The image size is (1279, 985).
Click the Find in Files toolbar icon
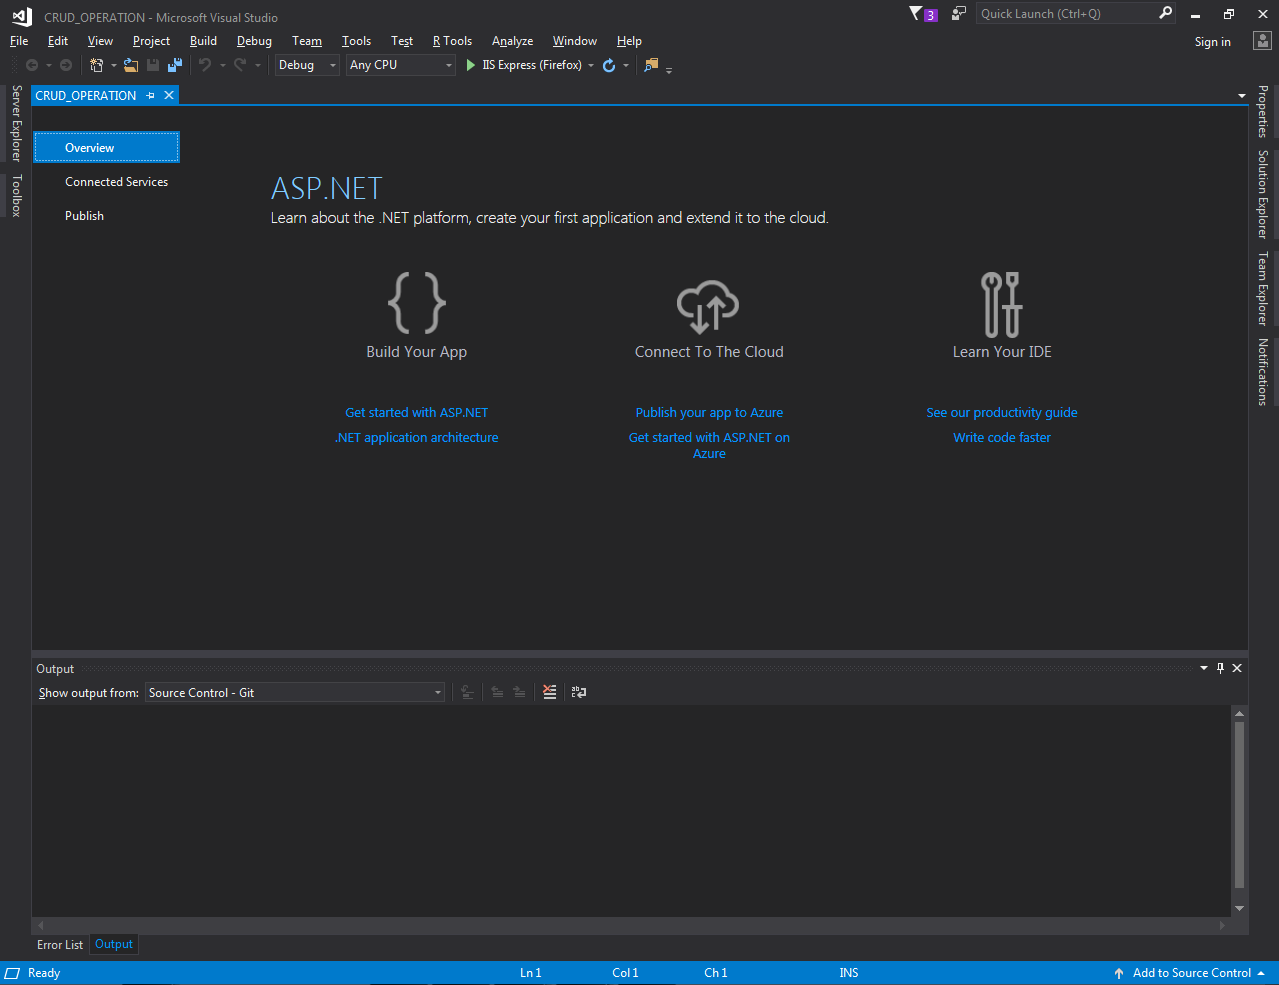click(x=651, y=65)
